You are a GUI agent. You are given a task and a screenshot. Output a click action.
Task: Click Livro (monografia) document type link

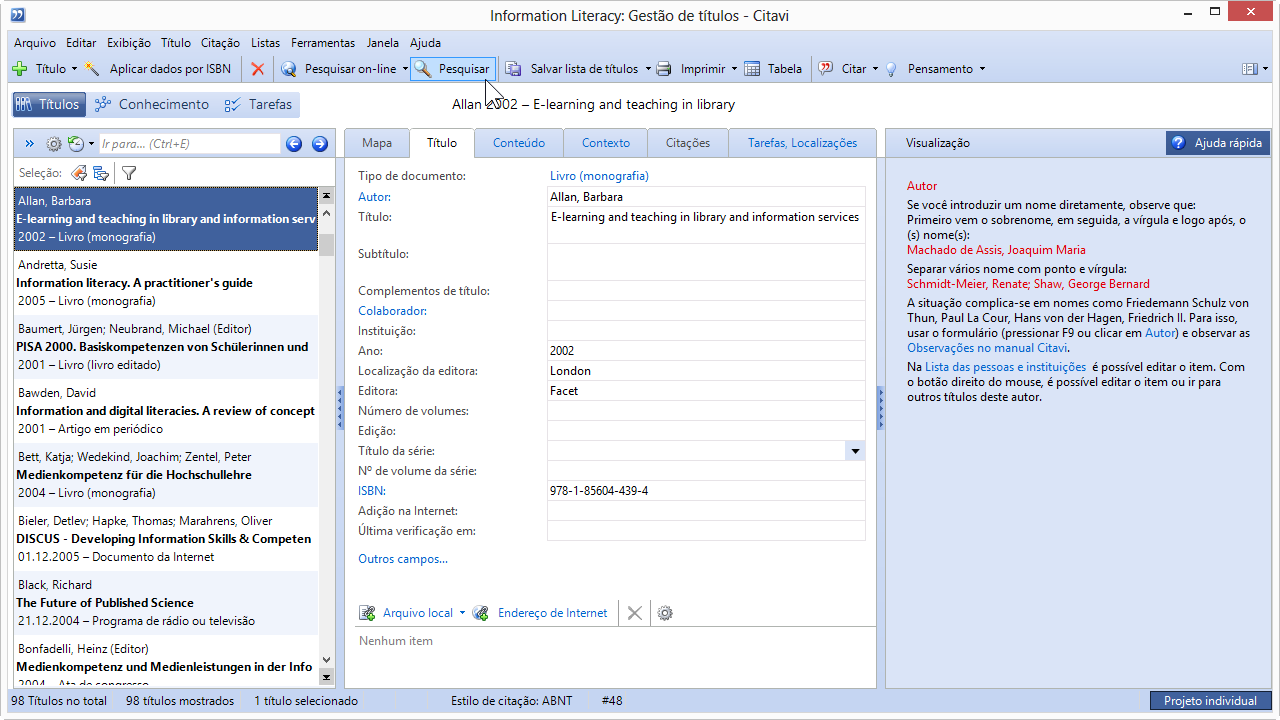(599, 176)
